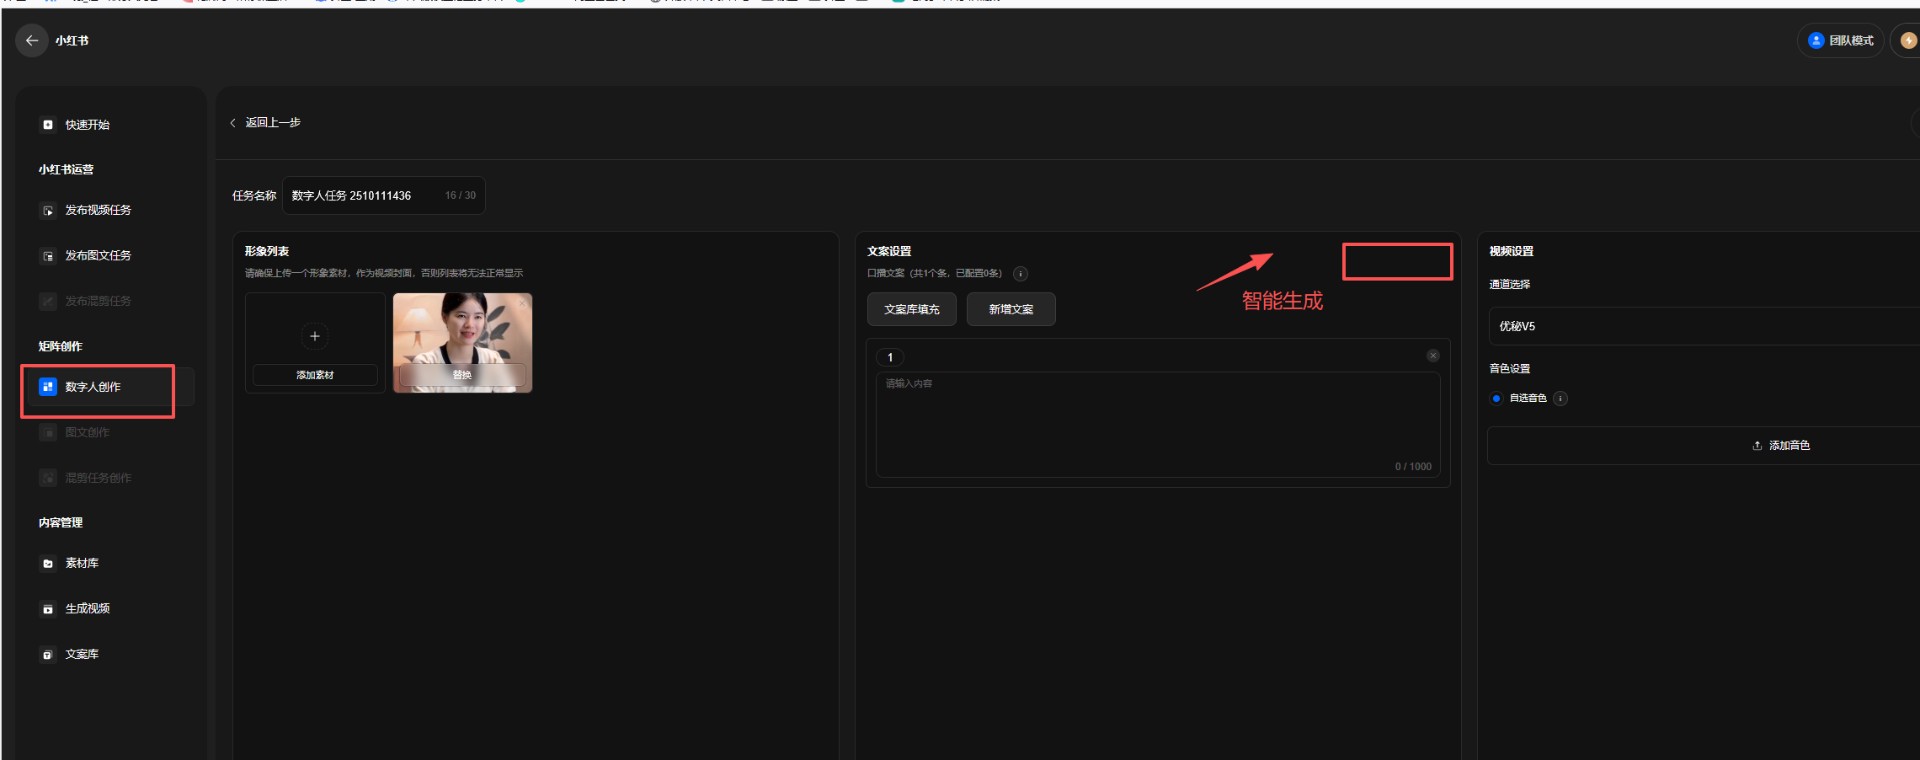The image size is (1920, 760).
Task: Click 替换 on the avatar thumbnail
Action: (x=462, y=375)
